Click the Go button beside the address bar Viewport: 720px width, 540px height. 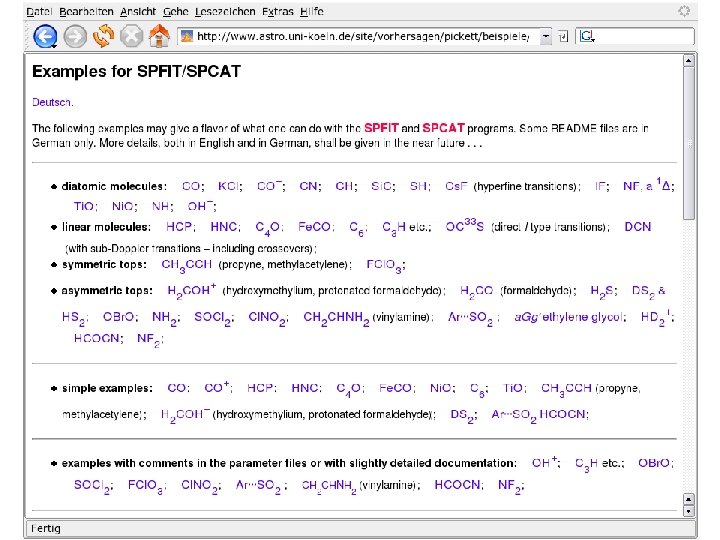pos(563,36)
